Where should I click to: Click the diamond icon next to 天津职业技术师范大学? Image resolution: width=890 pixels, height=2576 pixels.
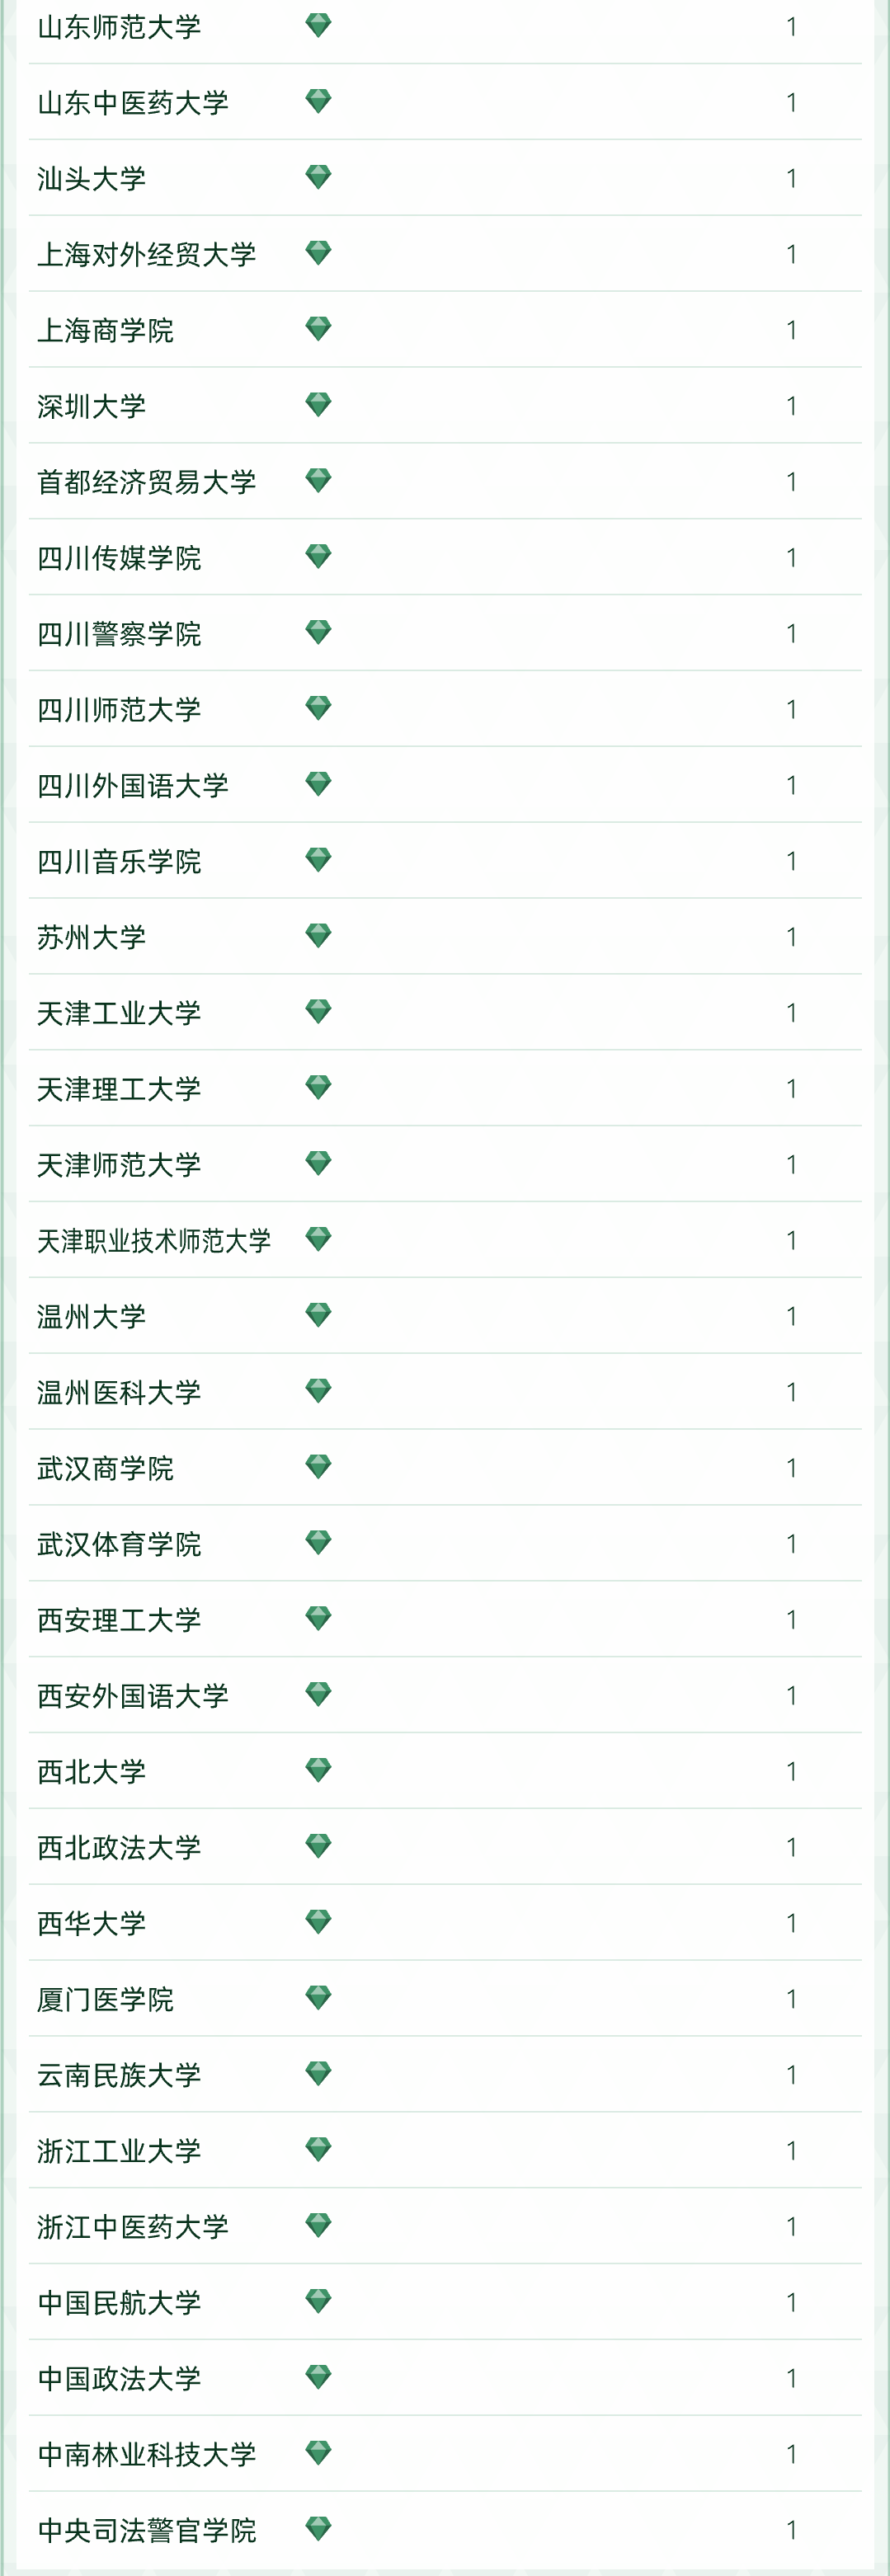tap(318, 1240)
